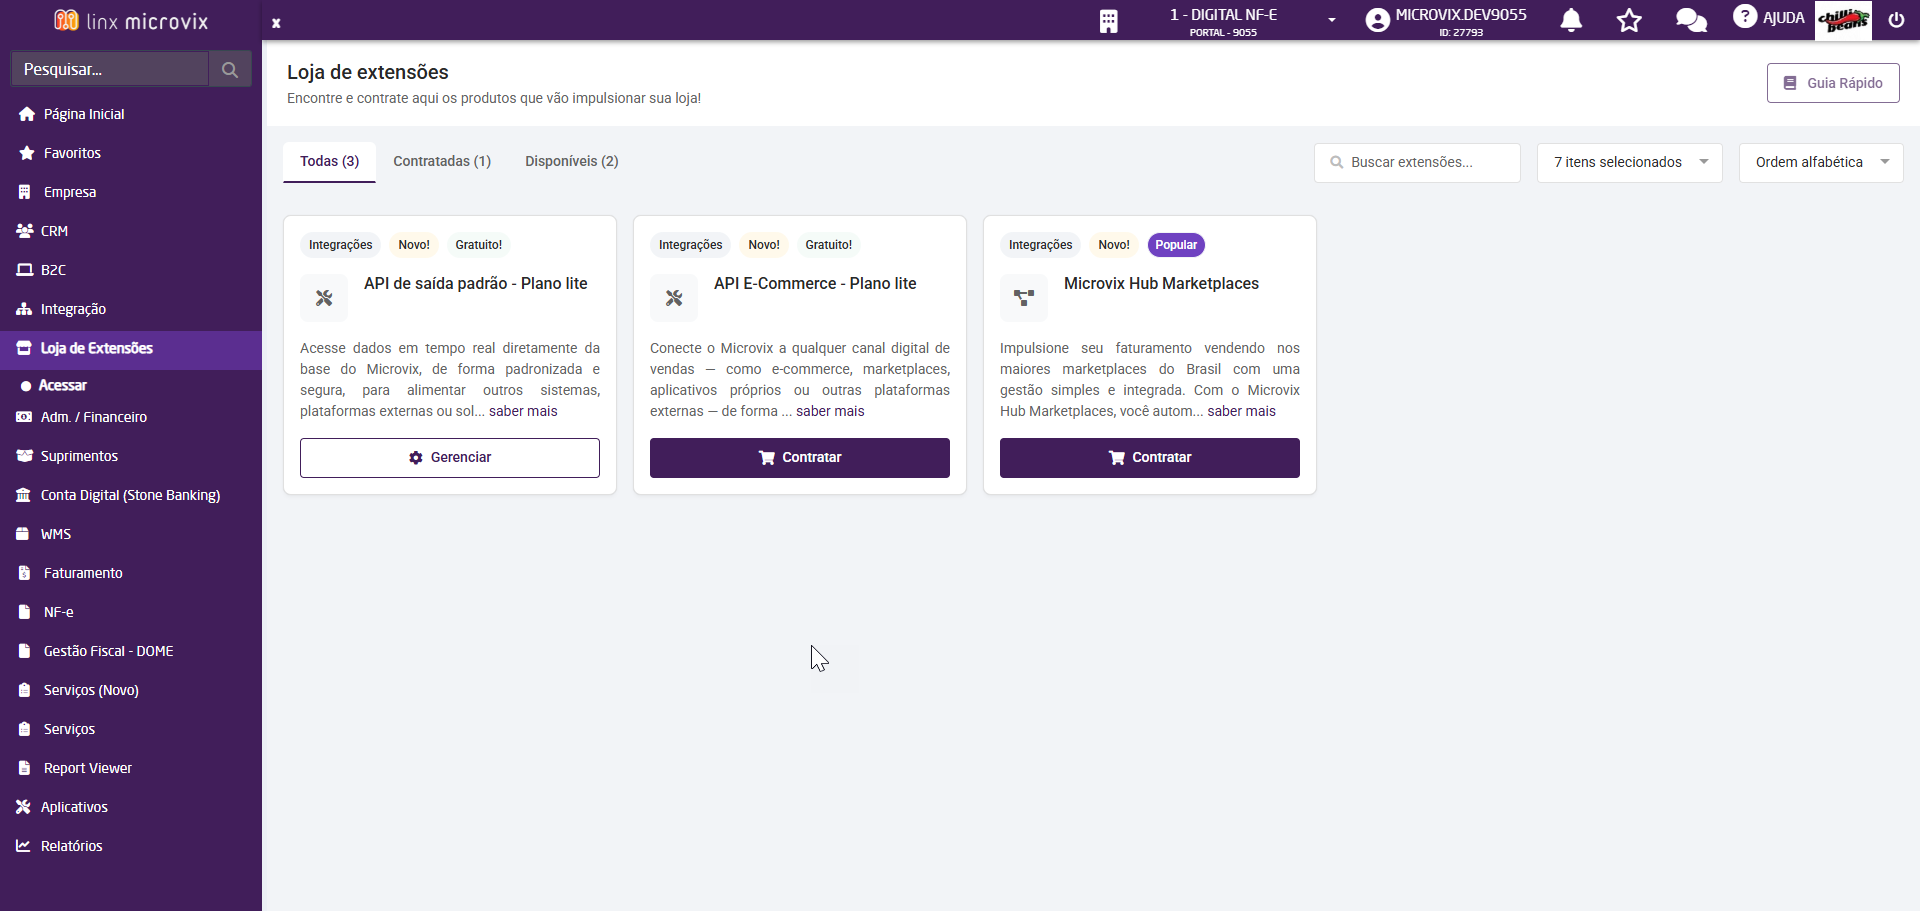Viewport: 1920px width, 911px height.
Task: Click the Microvix Hub Marketplaces network icon
Action: point(1024,298)
